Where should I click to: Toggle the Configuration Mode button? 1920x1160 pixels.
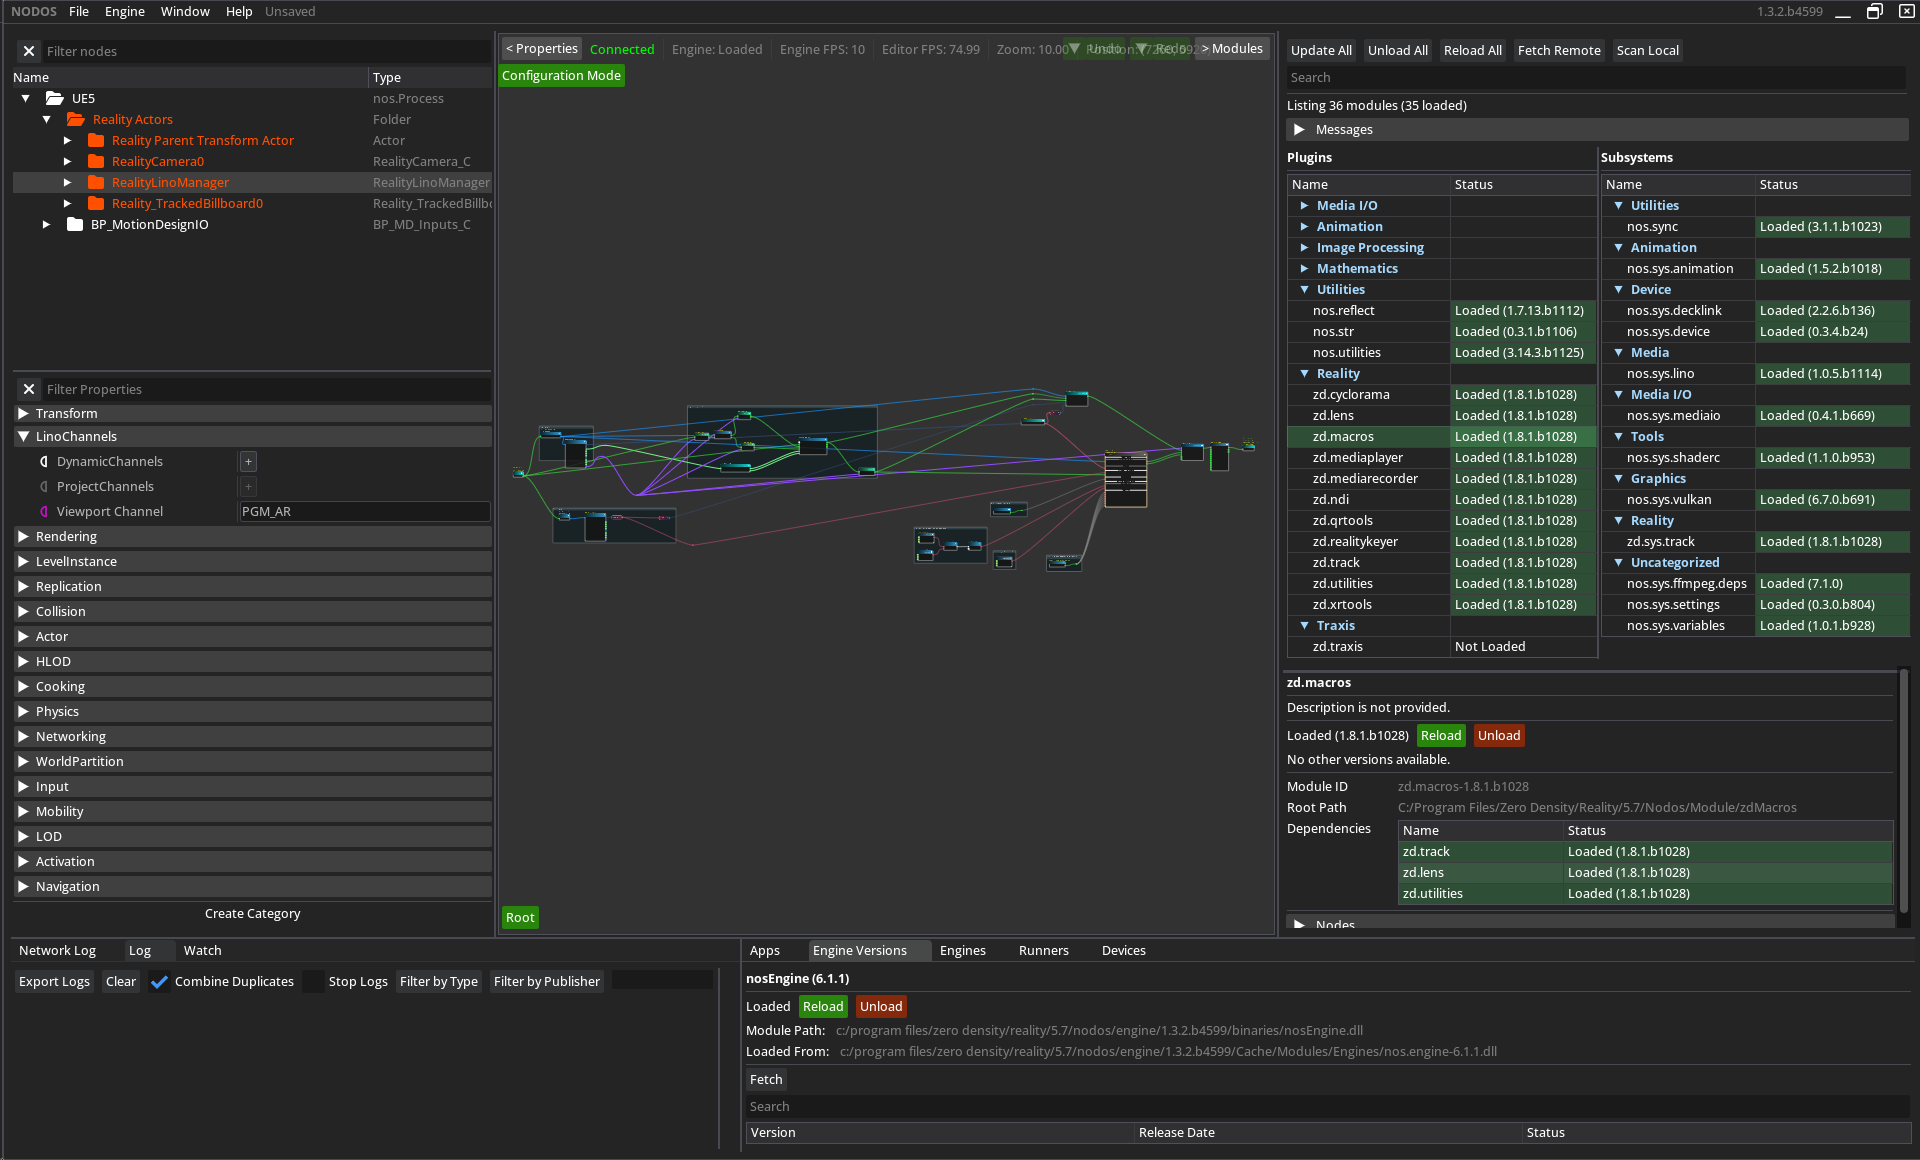pos(561,75)
